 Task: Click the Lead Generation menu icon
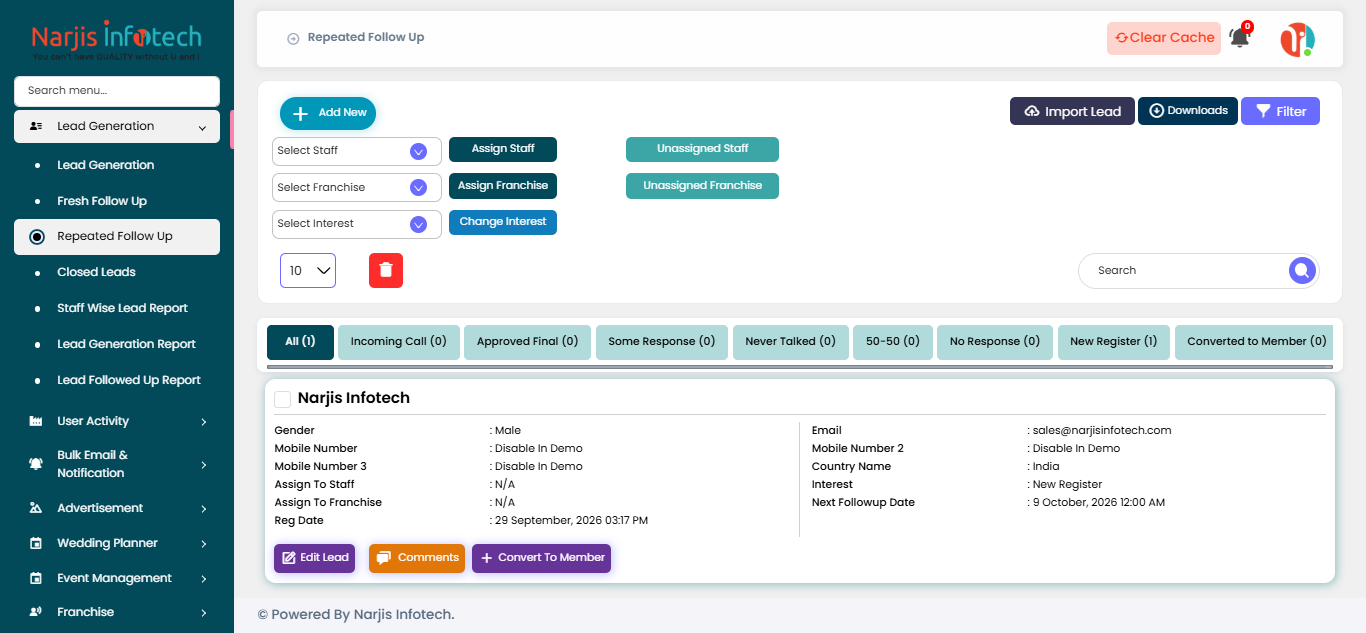pyautogui.click(x=36, y=127)
